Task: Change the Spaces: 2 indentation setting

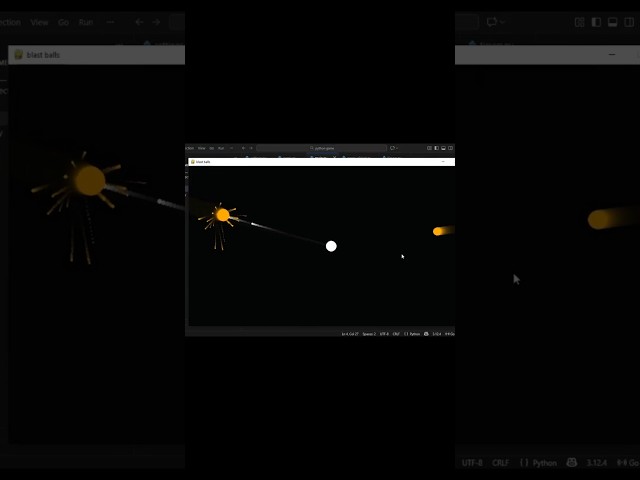Action: (x=369, y=334)
